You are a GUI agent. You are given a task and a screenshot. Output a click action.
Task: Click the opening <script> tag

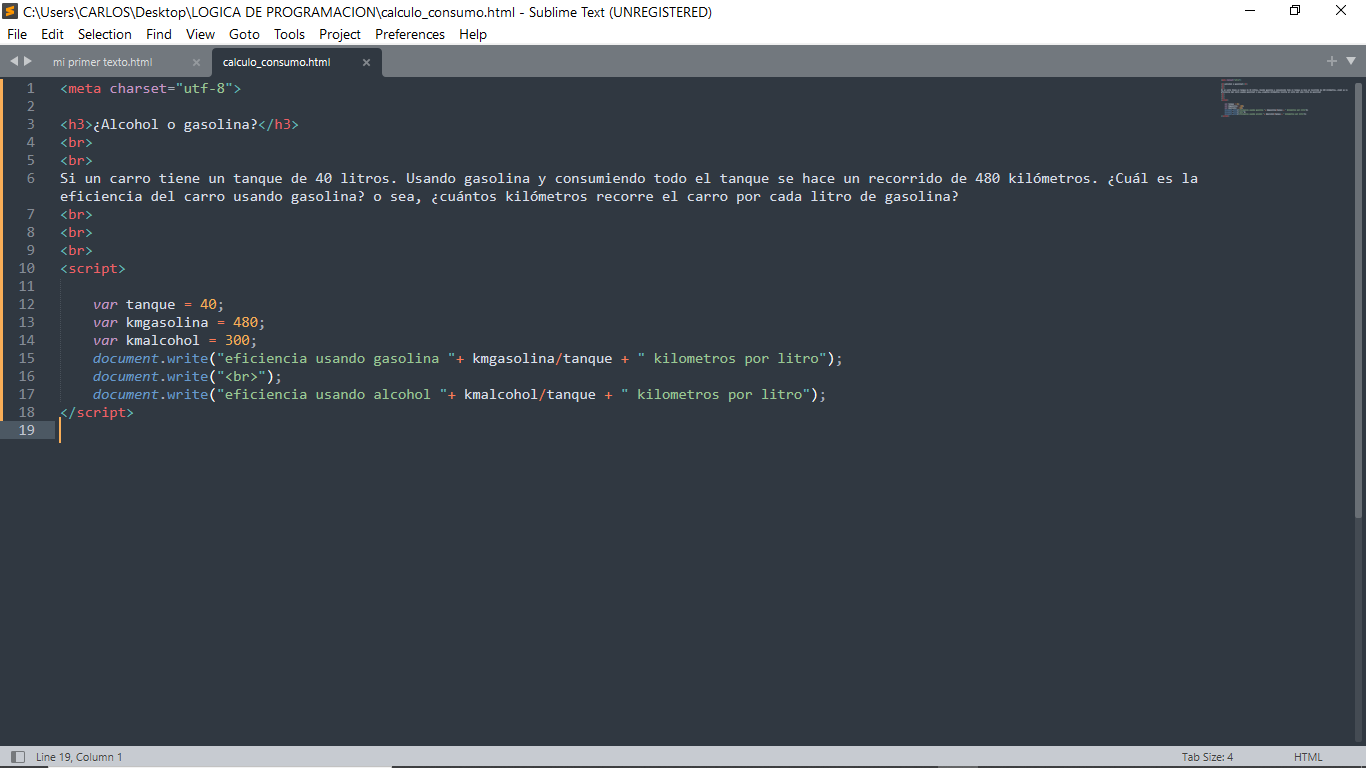93,268
